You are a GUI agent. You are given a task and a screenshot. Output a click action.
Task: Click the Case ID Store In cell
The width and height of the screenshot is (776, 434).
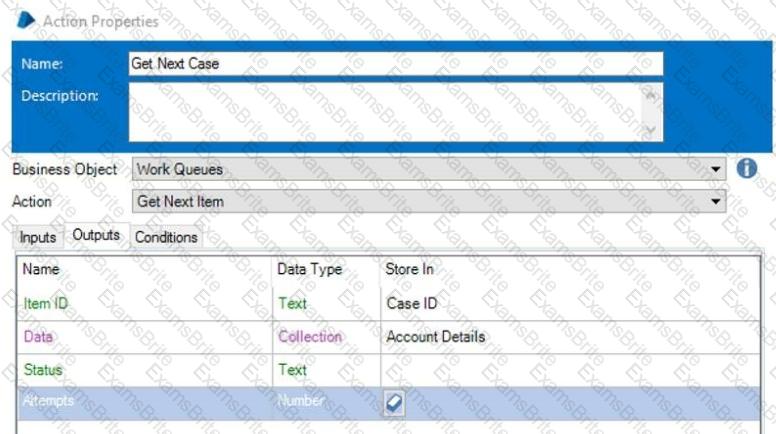click(x=411, y=303)
